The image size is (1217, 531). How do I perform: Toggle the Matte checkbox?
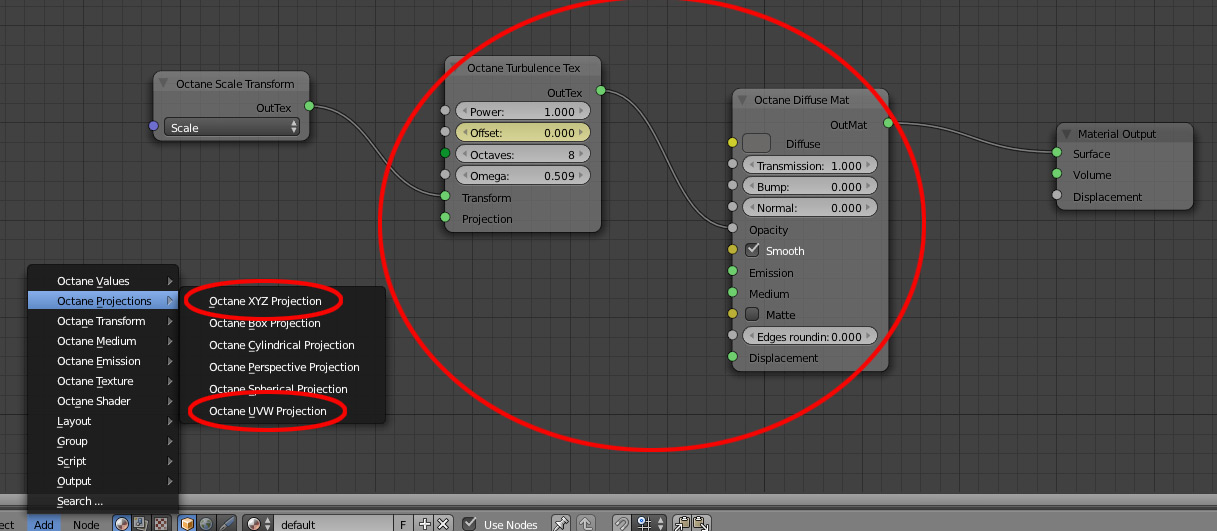[753, 314]
